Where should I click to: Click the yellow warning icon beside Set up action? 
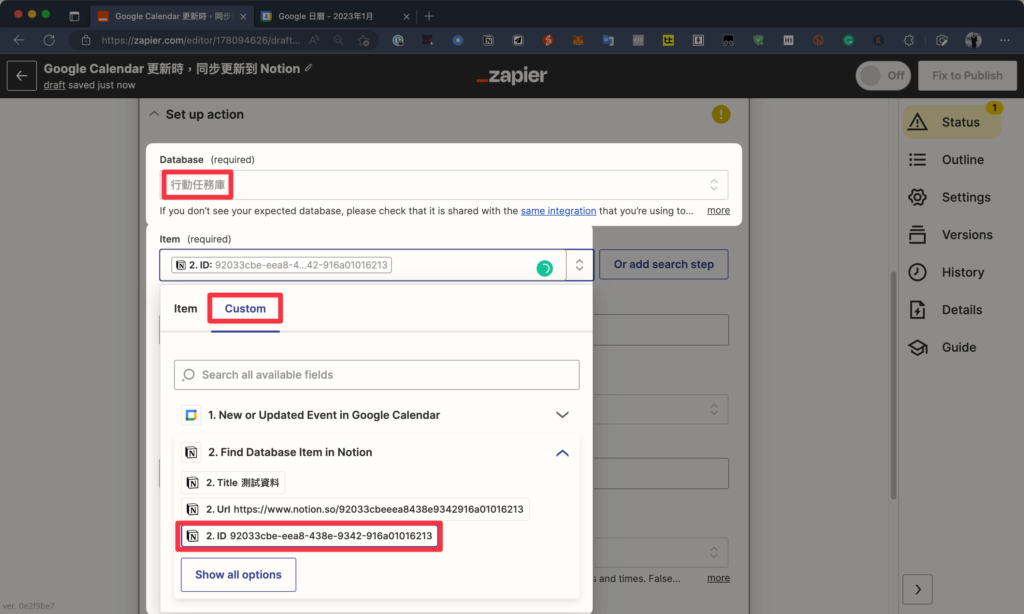tap(721, 114)
